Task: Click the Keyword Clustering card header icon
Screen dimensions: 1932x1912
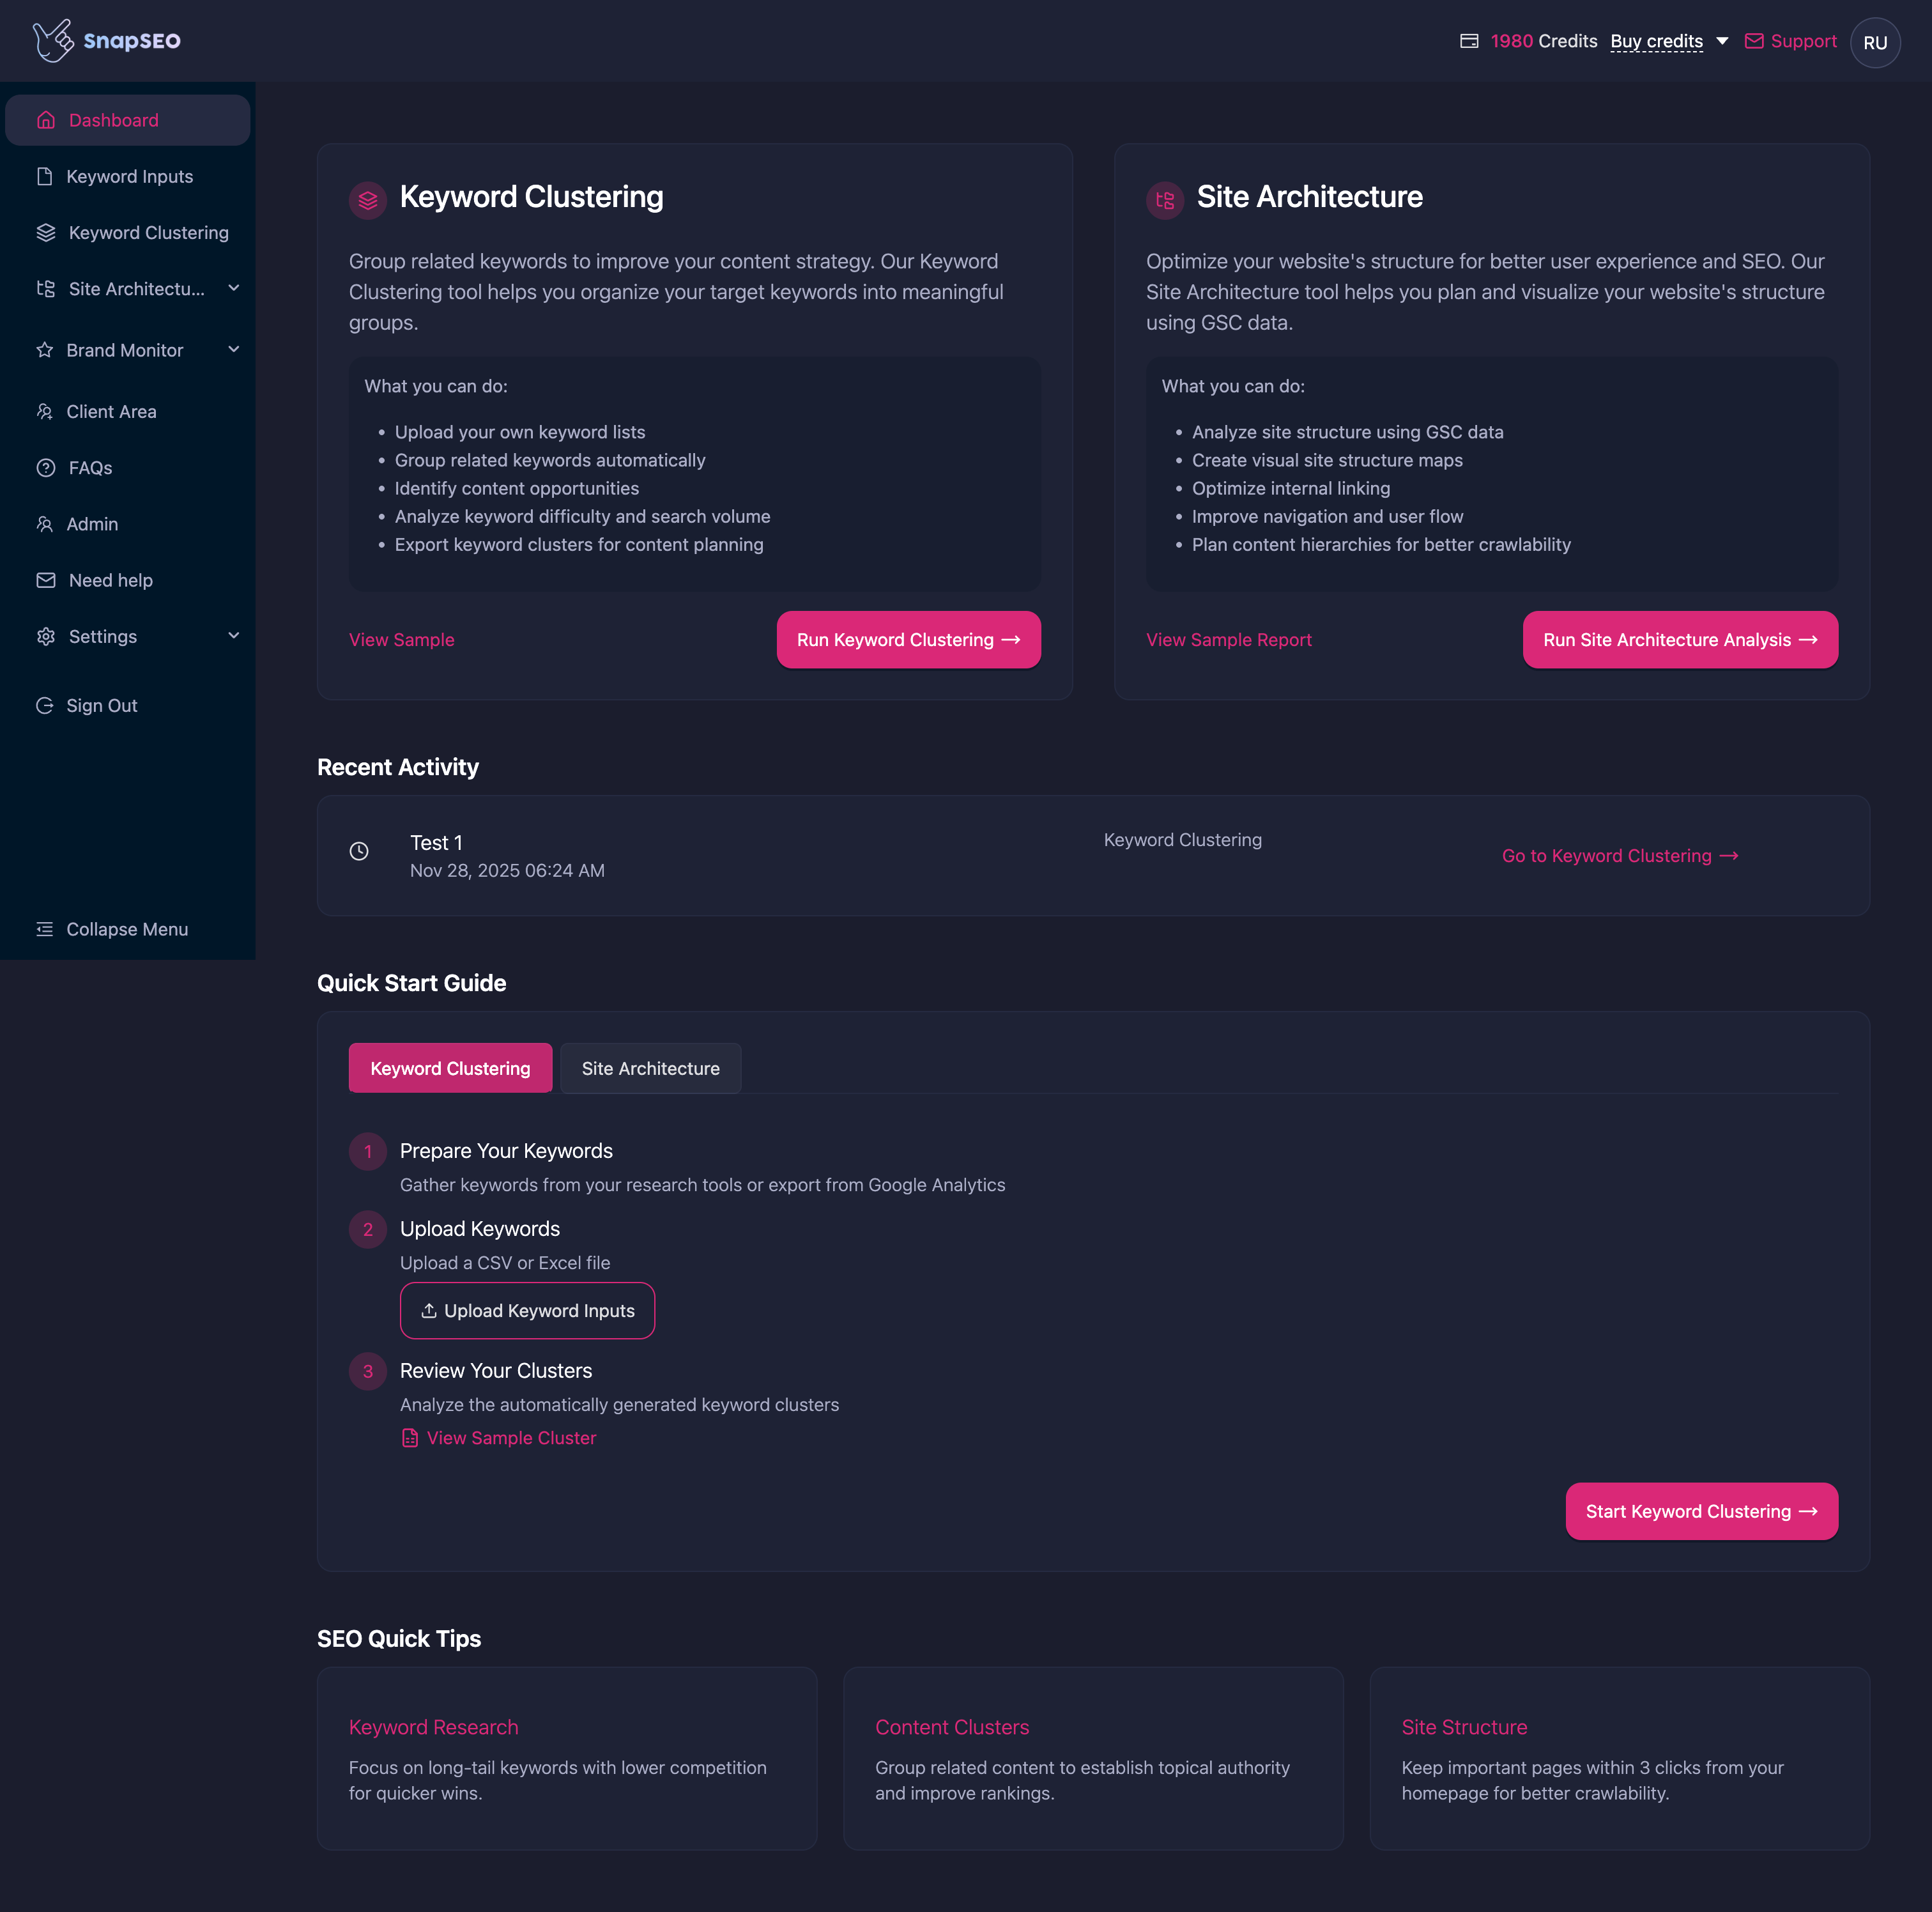Action: click(x=368, y=200)
